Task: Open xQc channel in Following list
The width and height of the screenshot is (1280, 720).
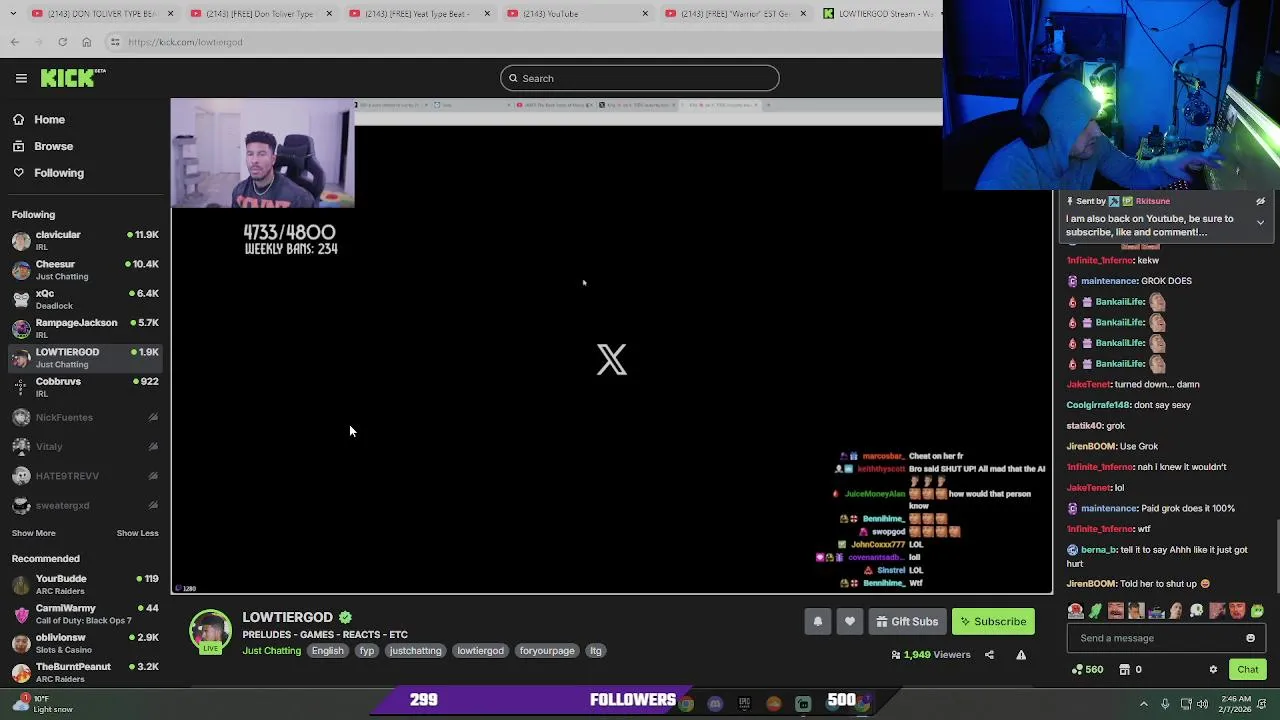Action: coord(85,299)
